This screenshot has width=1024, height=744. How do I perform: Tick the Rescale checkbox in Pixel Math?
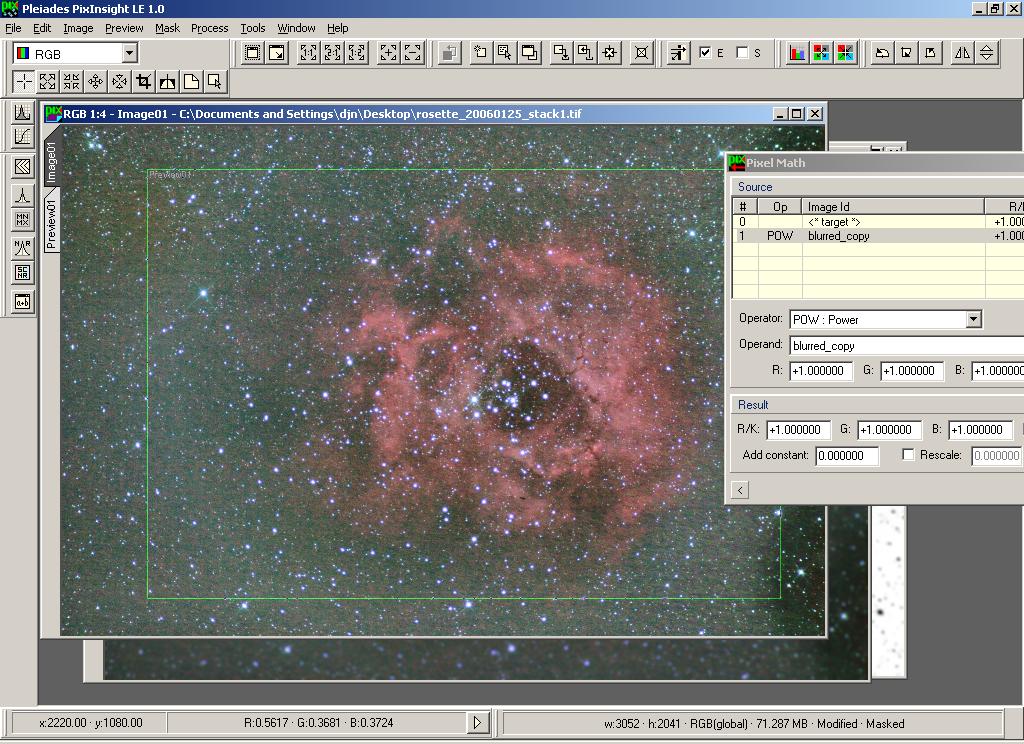[908, 455]
